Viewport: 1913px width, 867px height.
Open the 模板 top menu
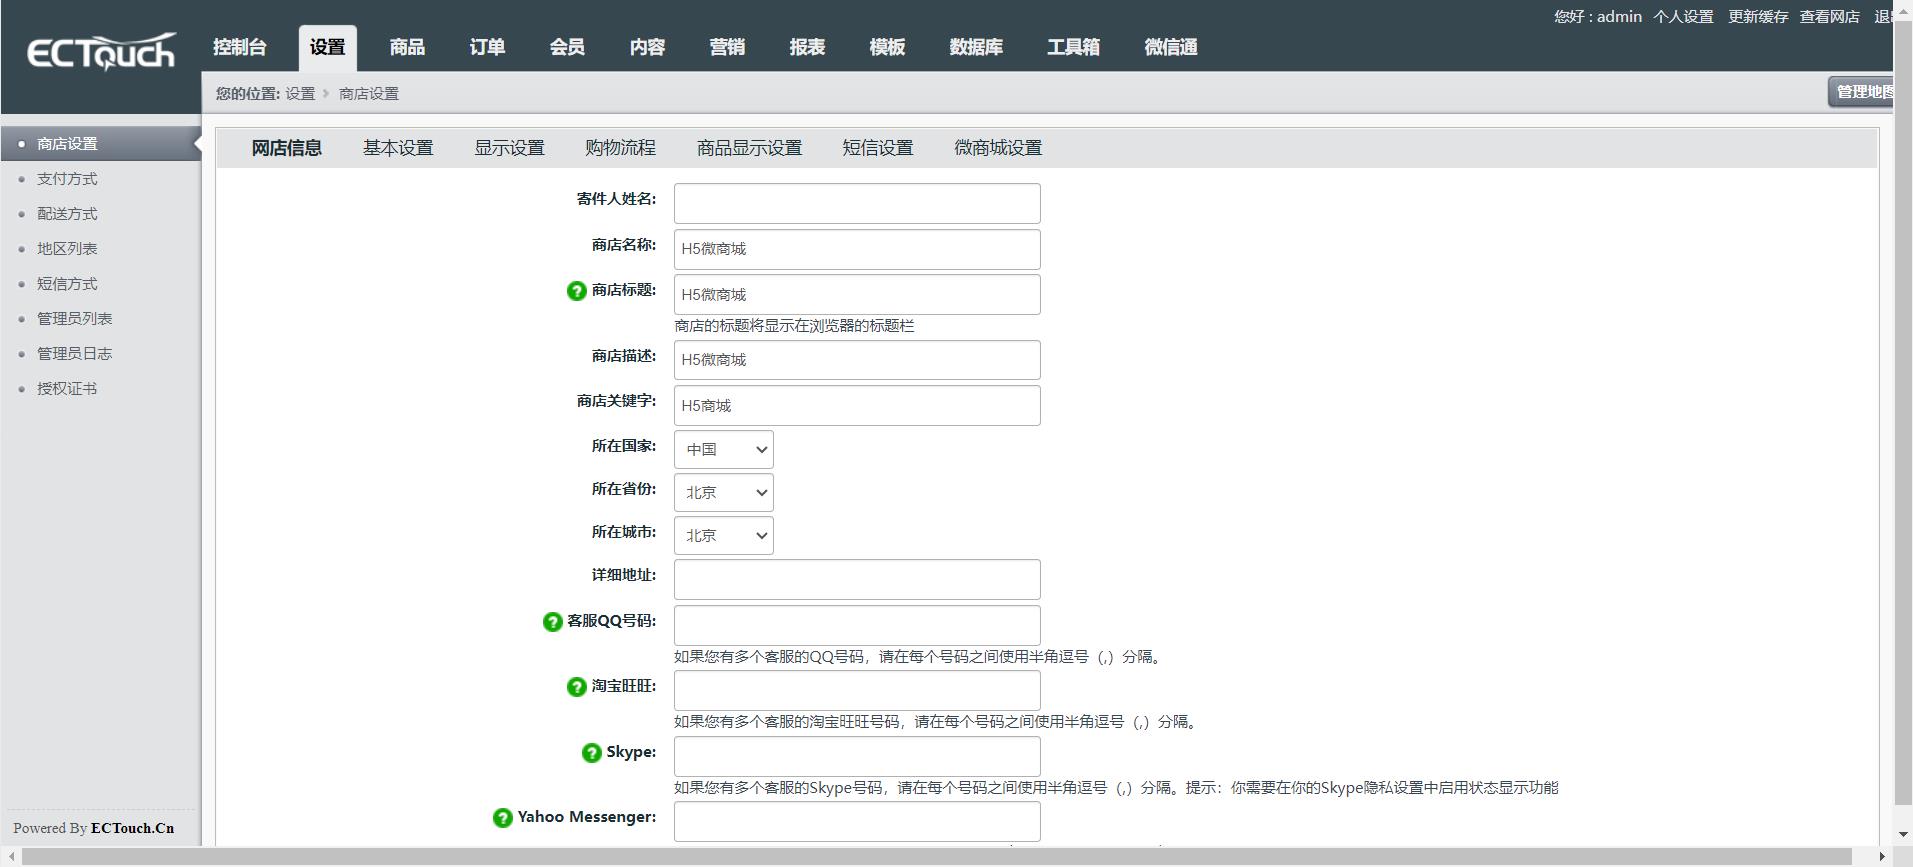pos(887,47)
